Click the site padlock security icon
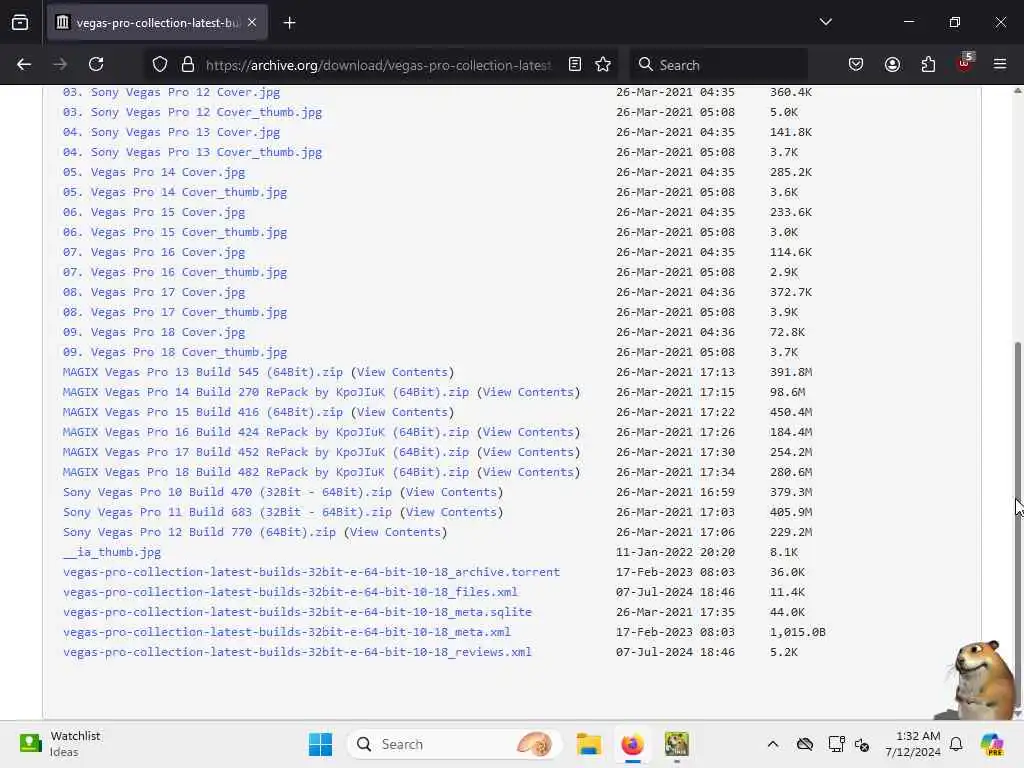The width and height of the screenshot is (1024, 768). 188,64
